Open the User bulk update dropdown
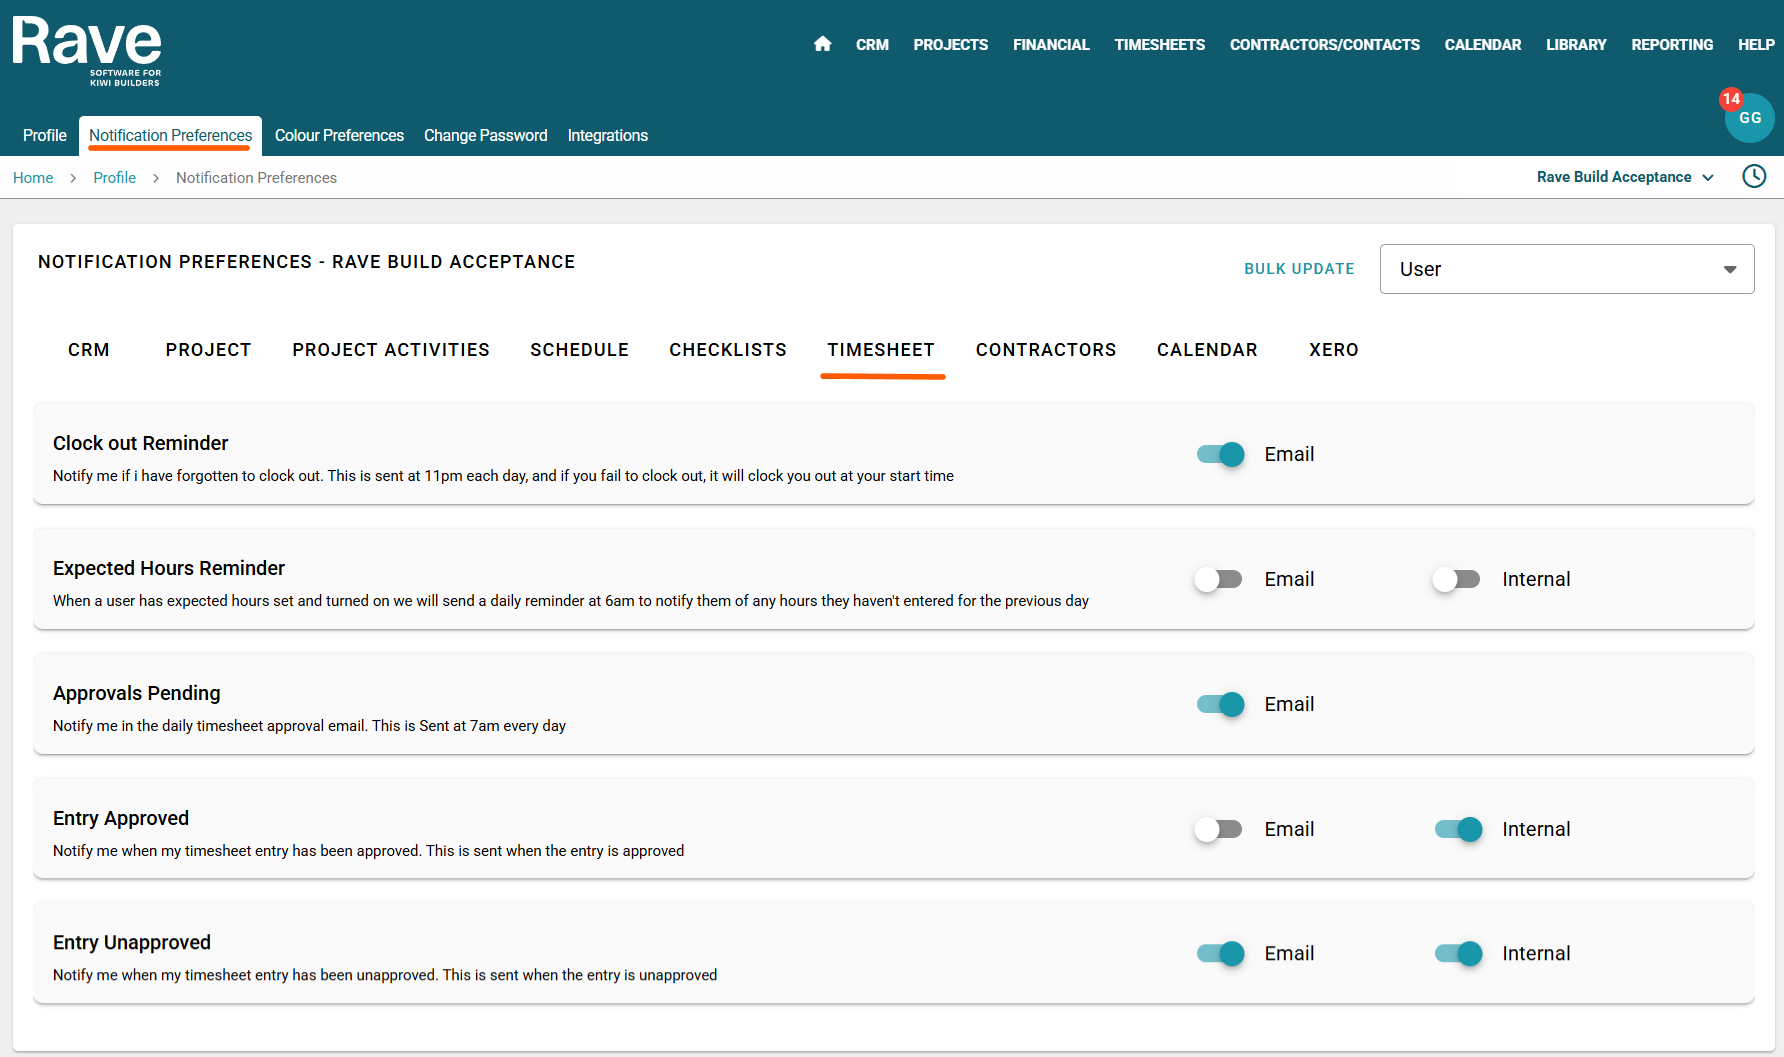The width and height of the screenshot is (1784, 1057). point(1566,269)
